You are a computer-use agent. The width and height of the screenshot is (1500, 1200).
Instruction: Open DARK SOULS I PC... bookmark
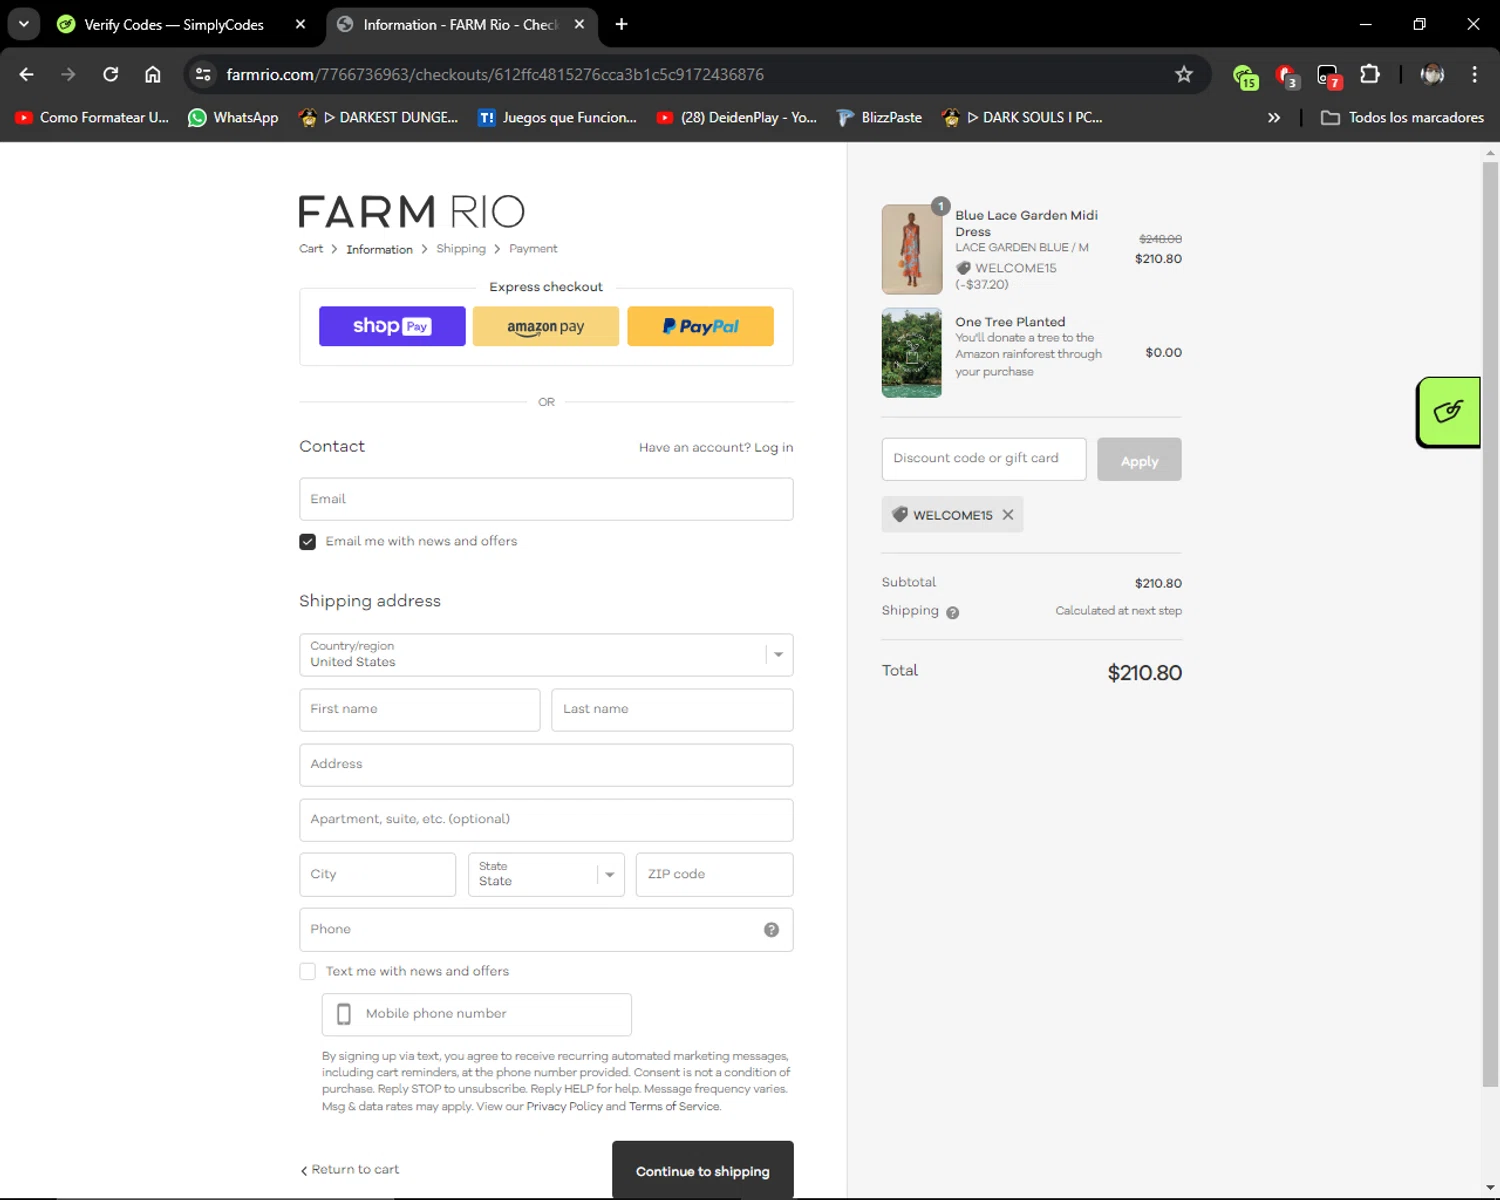coord(1022,117)
